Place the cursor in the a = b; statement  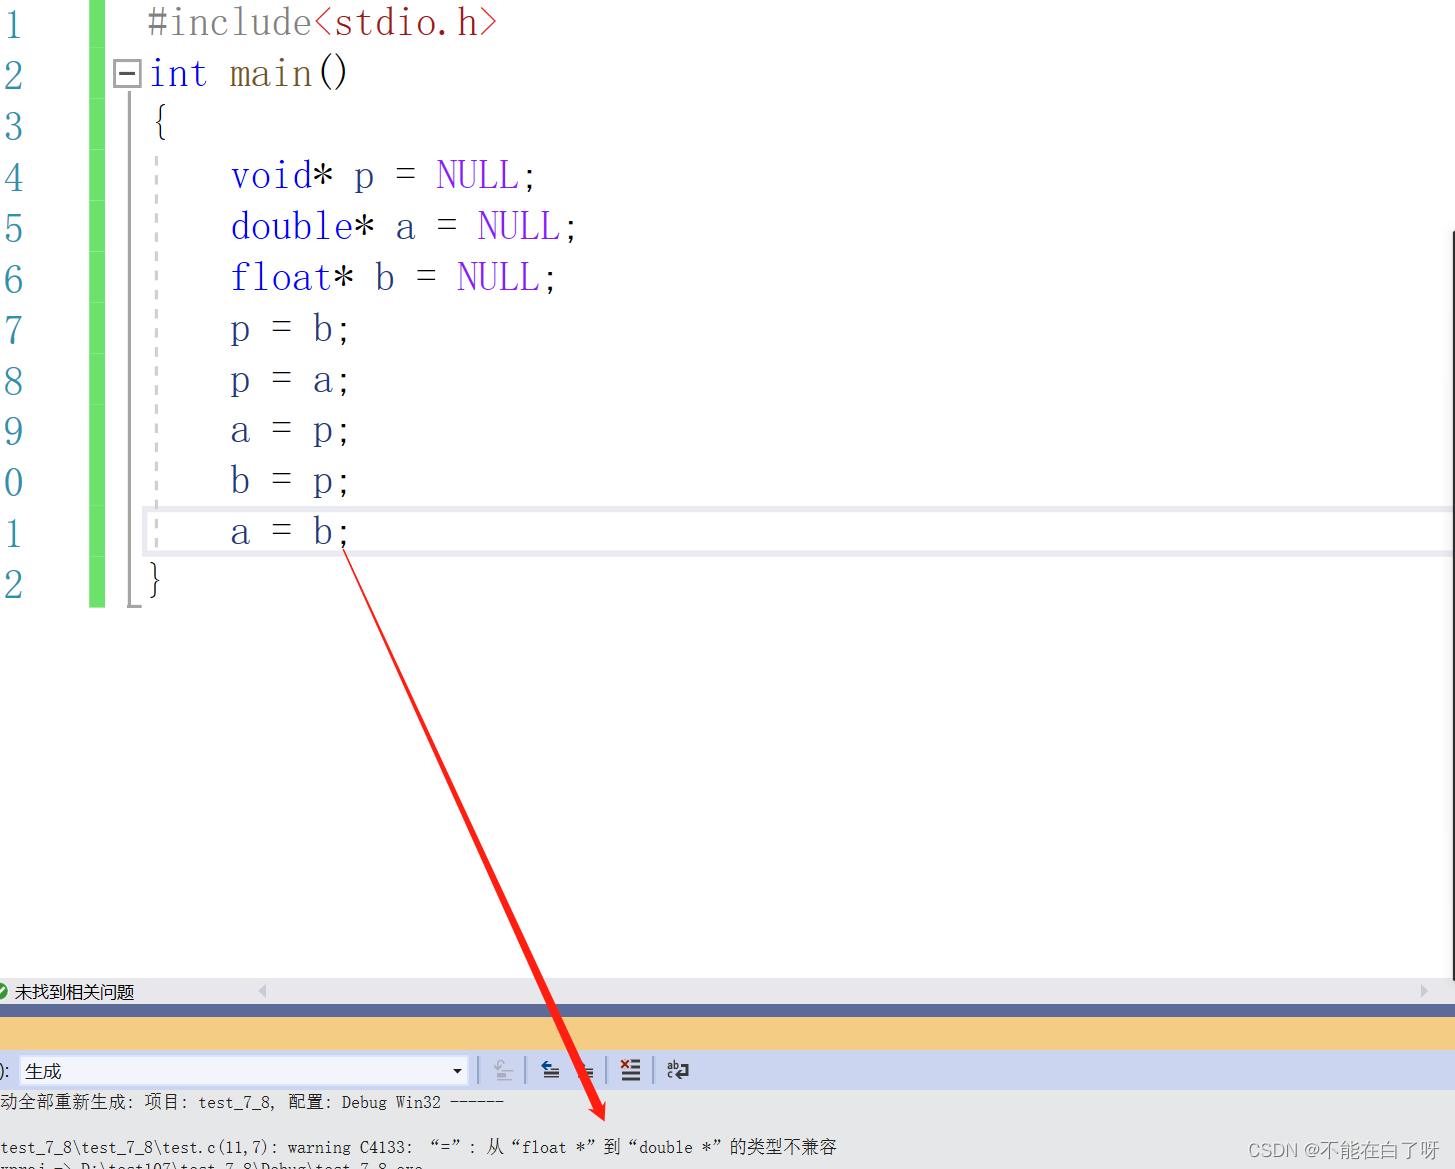(290, 530)
